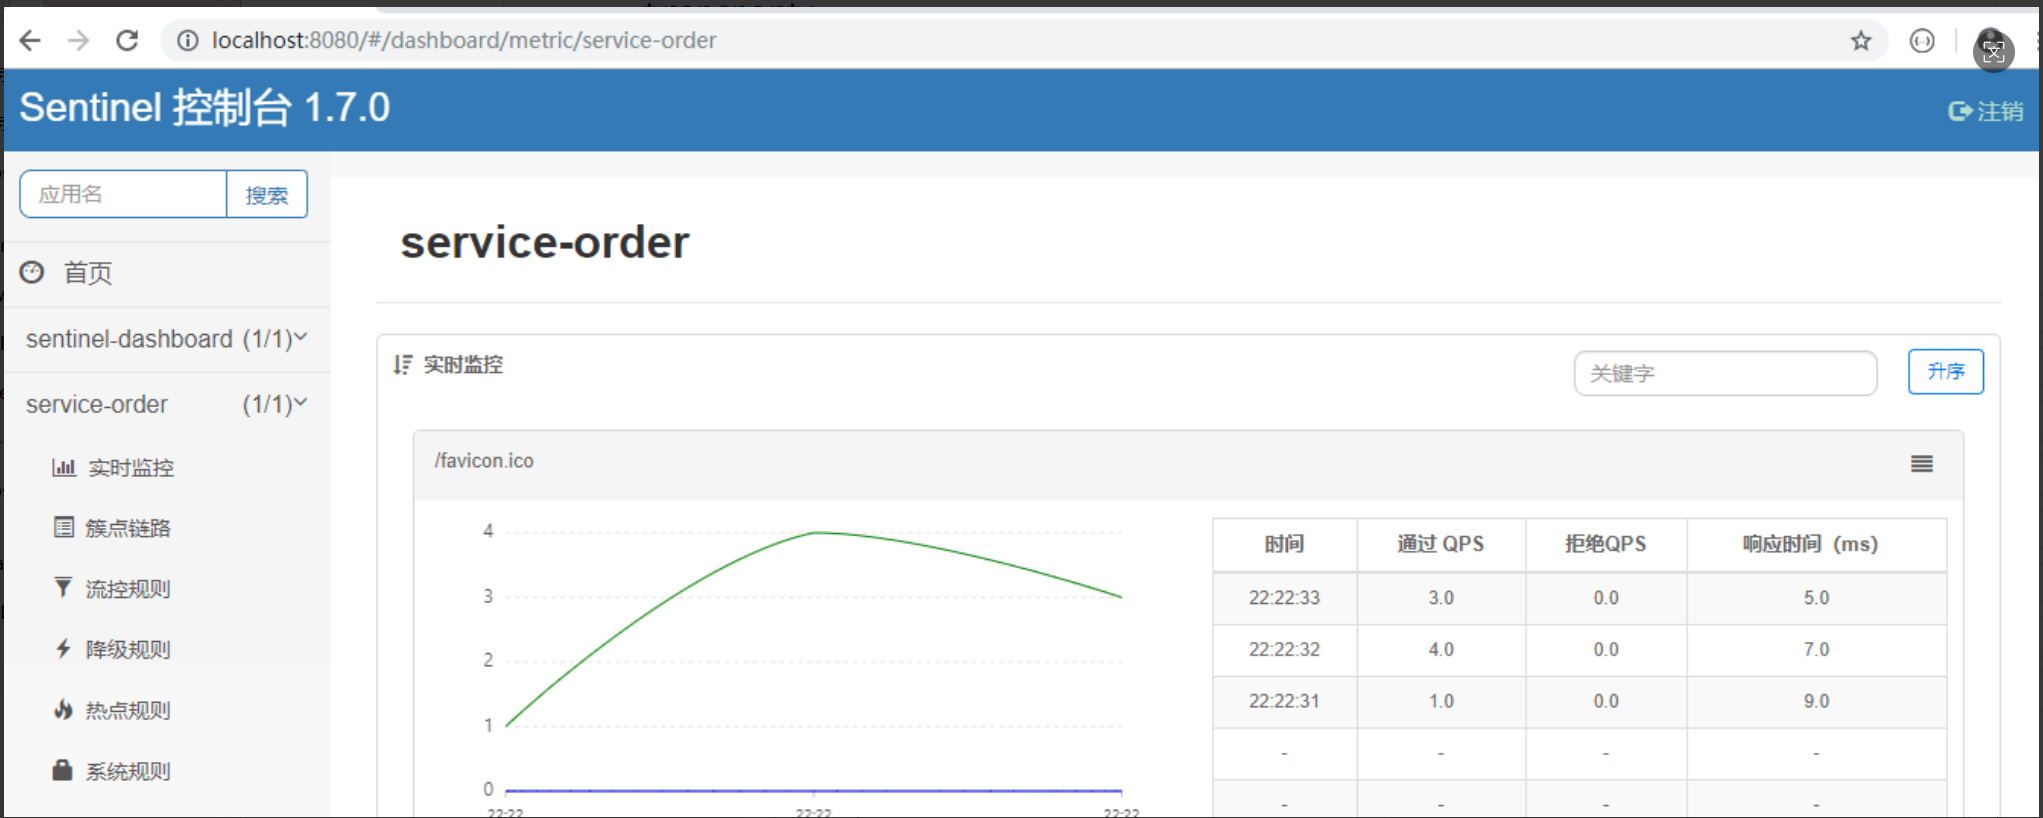Click the sort icon beside 实时监控 heading
The height and width of the screenshot is (818, 2043).
pyautogui.click(x=403, y=365)
